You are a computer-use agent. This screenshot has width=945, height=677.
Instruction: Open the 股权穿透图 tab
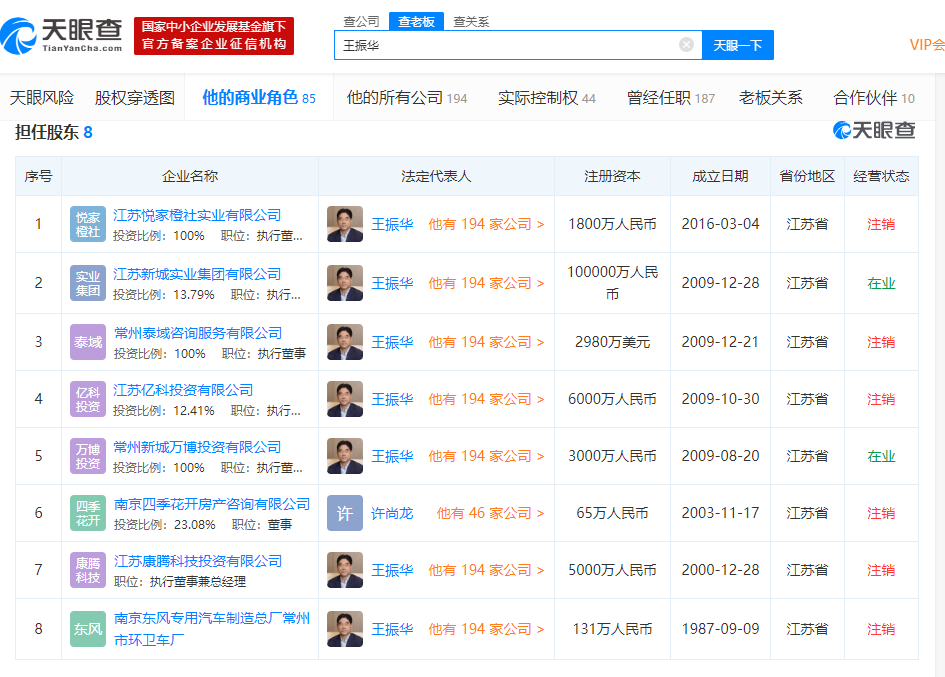(135, 98)
